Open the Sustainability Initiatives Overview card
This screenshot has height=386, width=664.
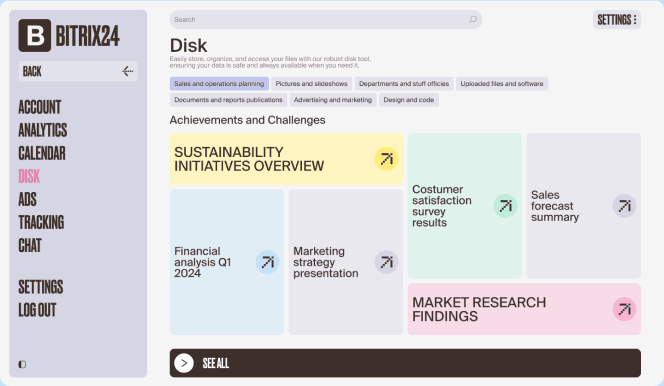point(286,159)
